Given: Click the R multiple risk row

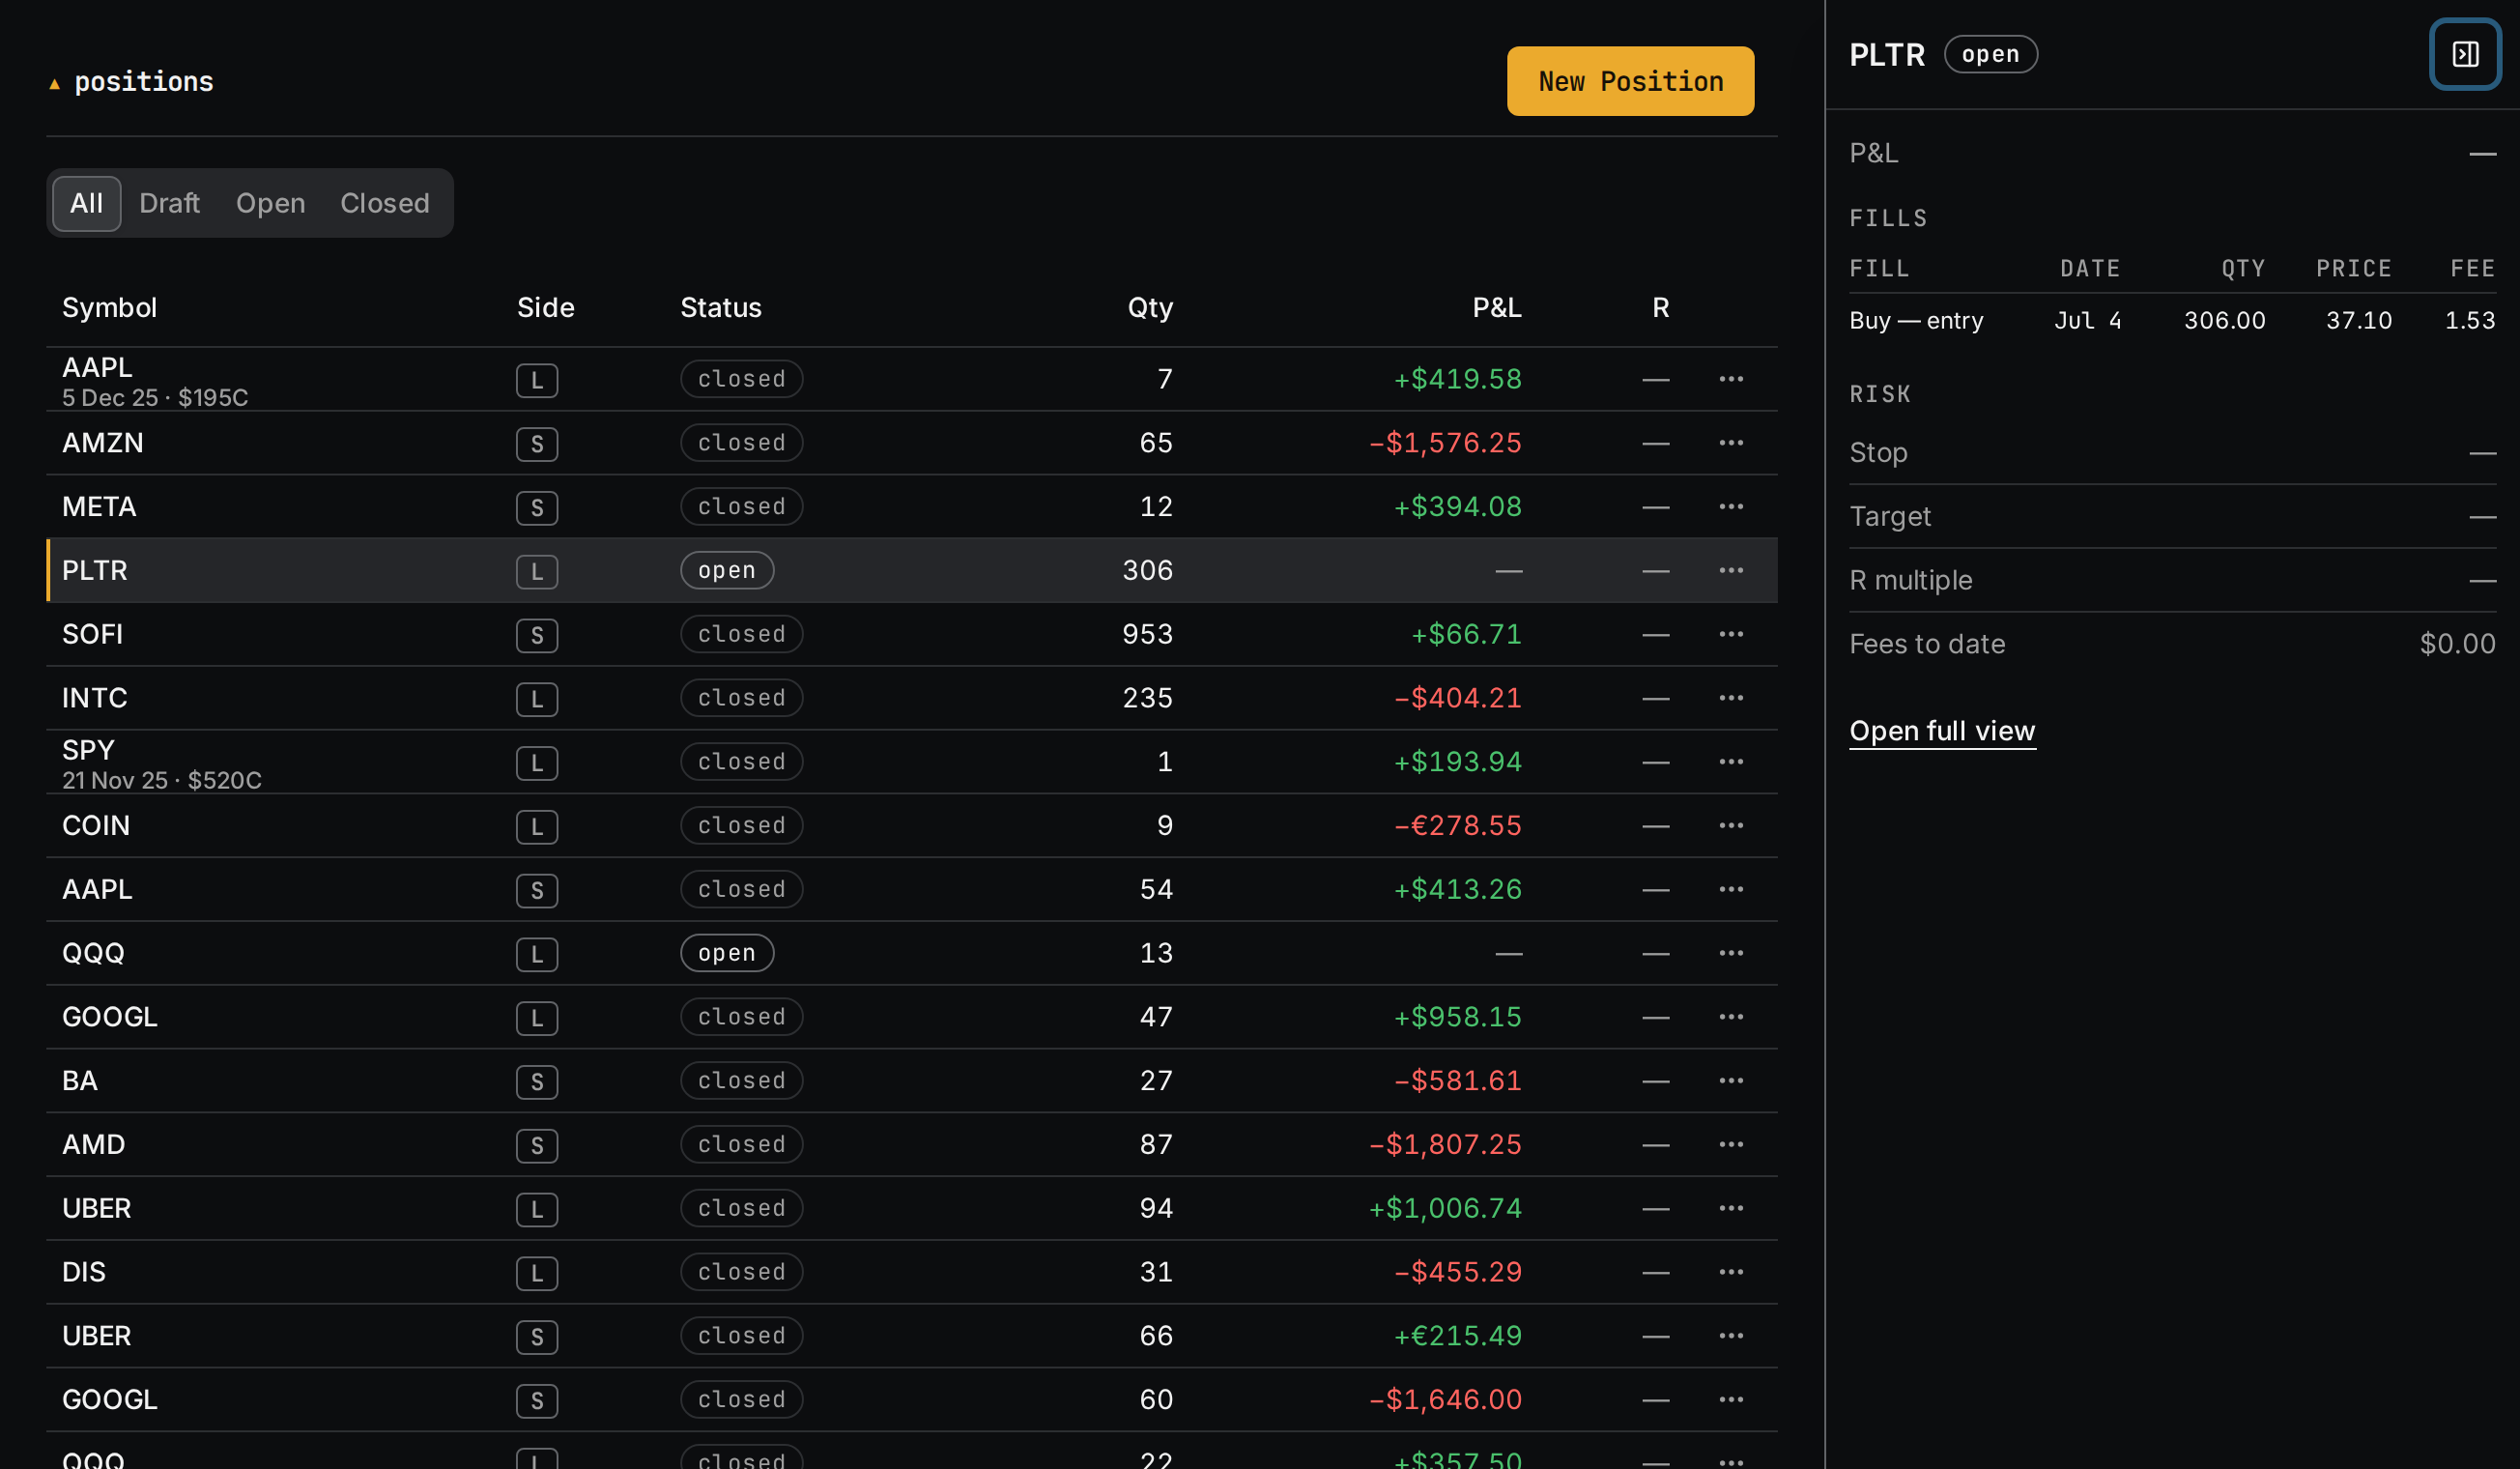Looking at the screenshot, I should click(x=2172, y=581).
